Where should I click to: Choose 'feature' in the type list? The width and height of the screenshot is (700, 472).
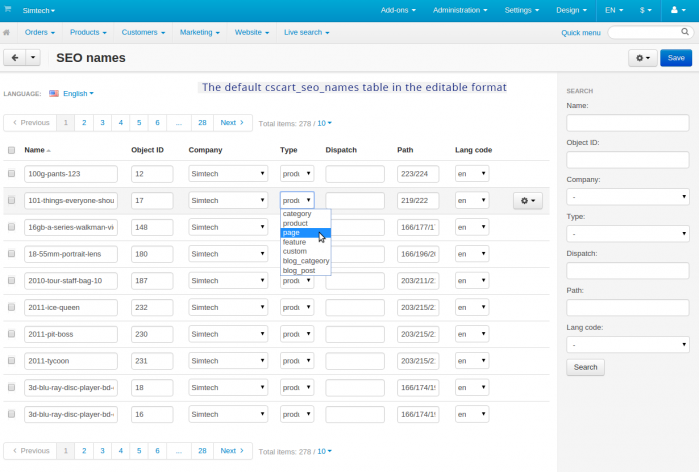pos(306,242)
